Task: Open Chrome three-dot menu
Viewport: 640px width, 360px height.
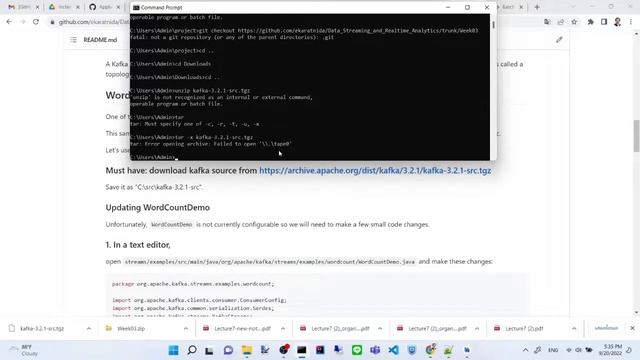Action: tap(631, 22)
